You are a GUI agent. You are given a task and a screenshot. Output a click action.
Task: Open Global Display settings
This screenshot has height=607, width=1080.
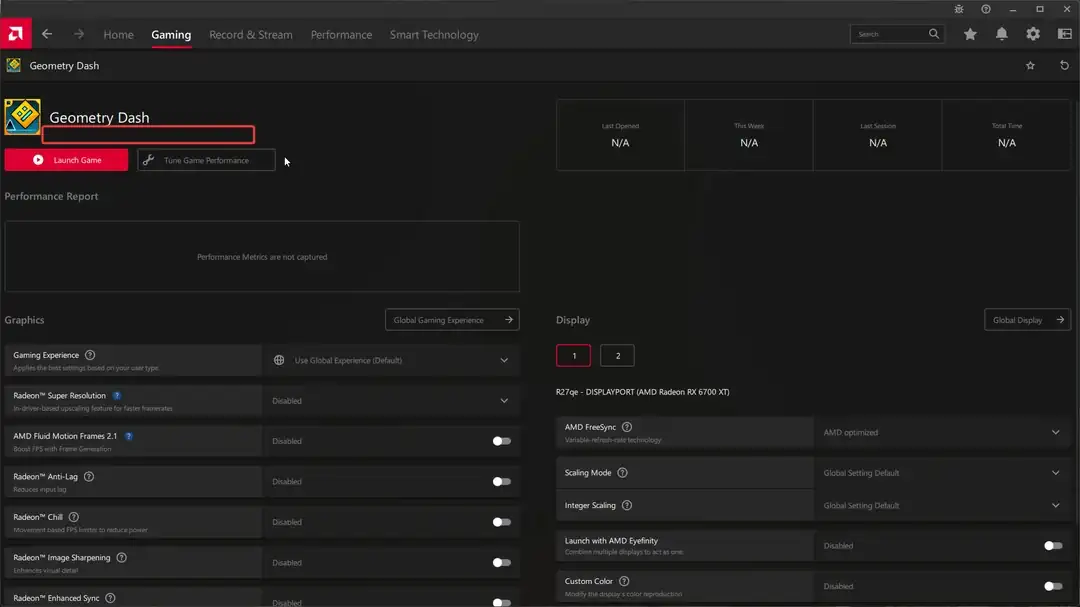tap(1027, 320)
